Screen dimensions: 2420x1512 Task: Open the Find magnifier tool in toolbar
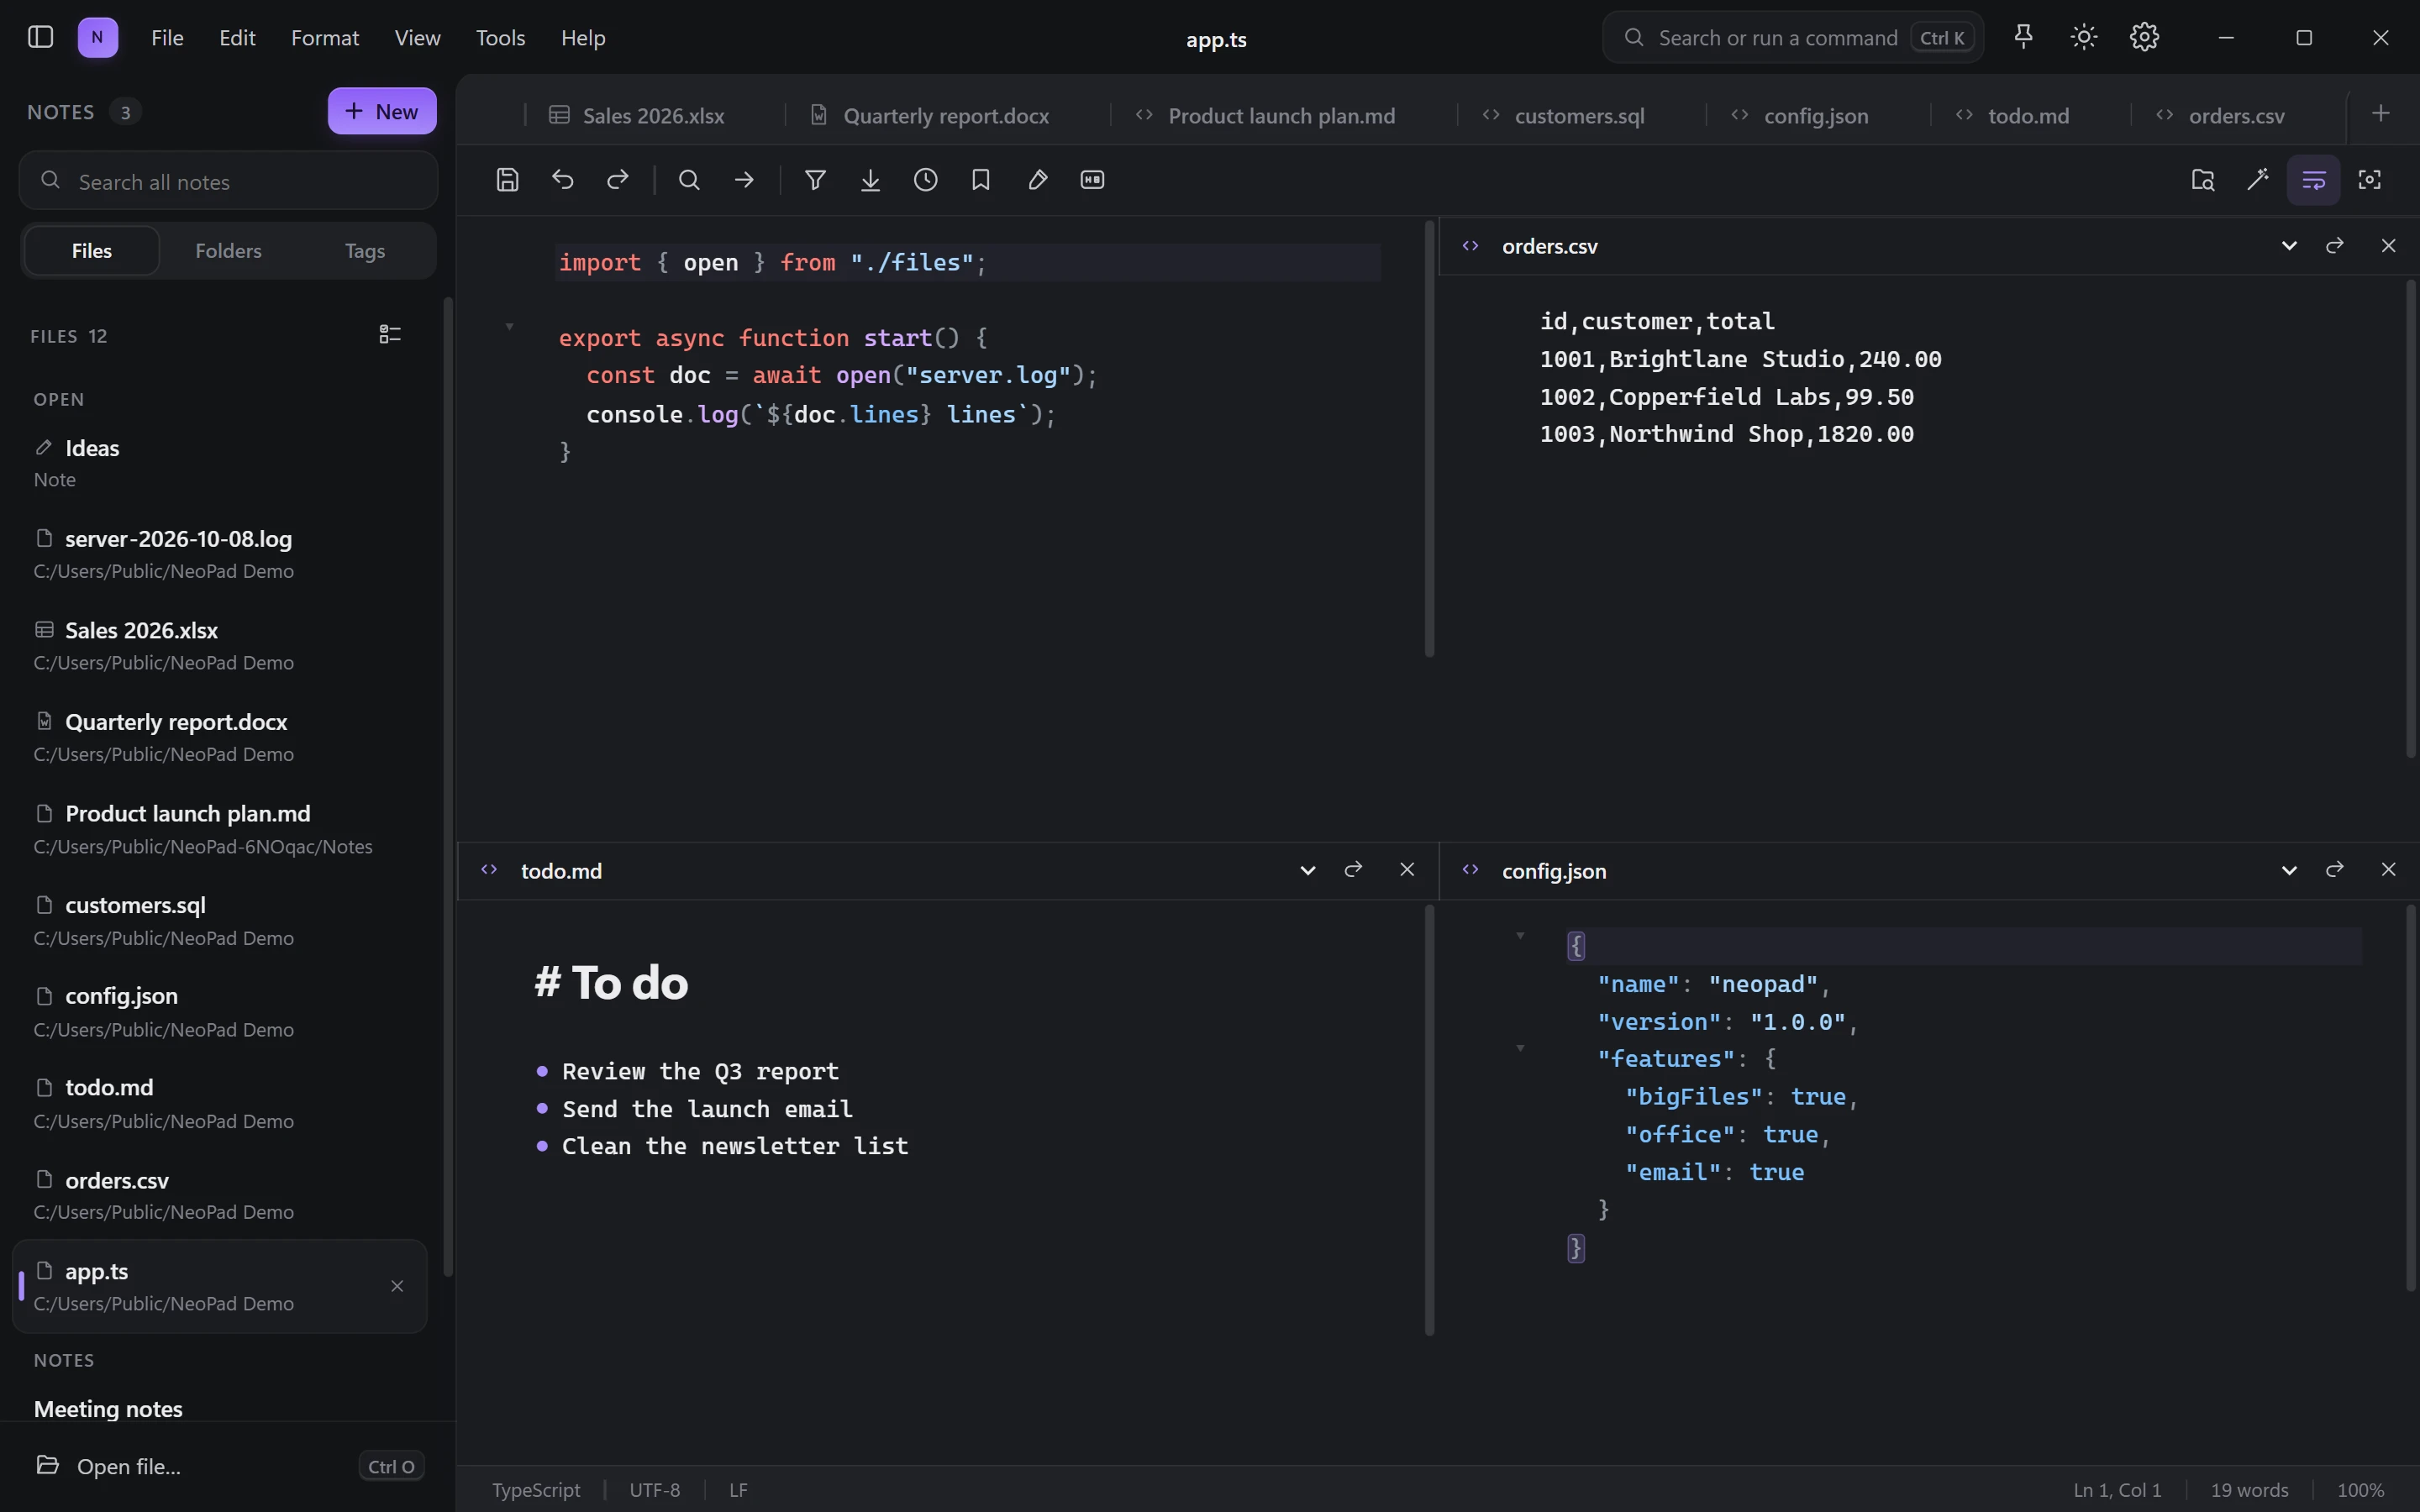[689, 180]
